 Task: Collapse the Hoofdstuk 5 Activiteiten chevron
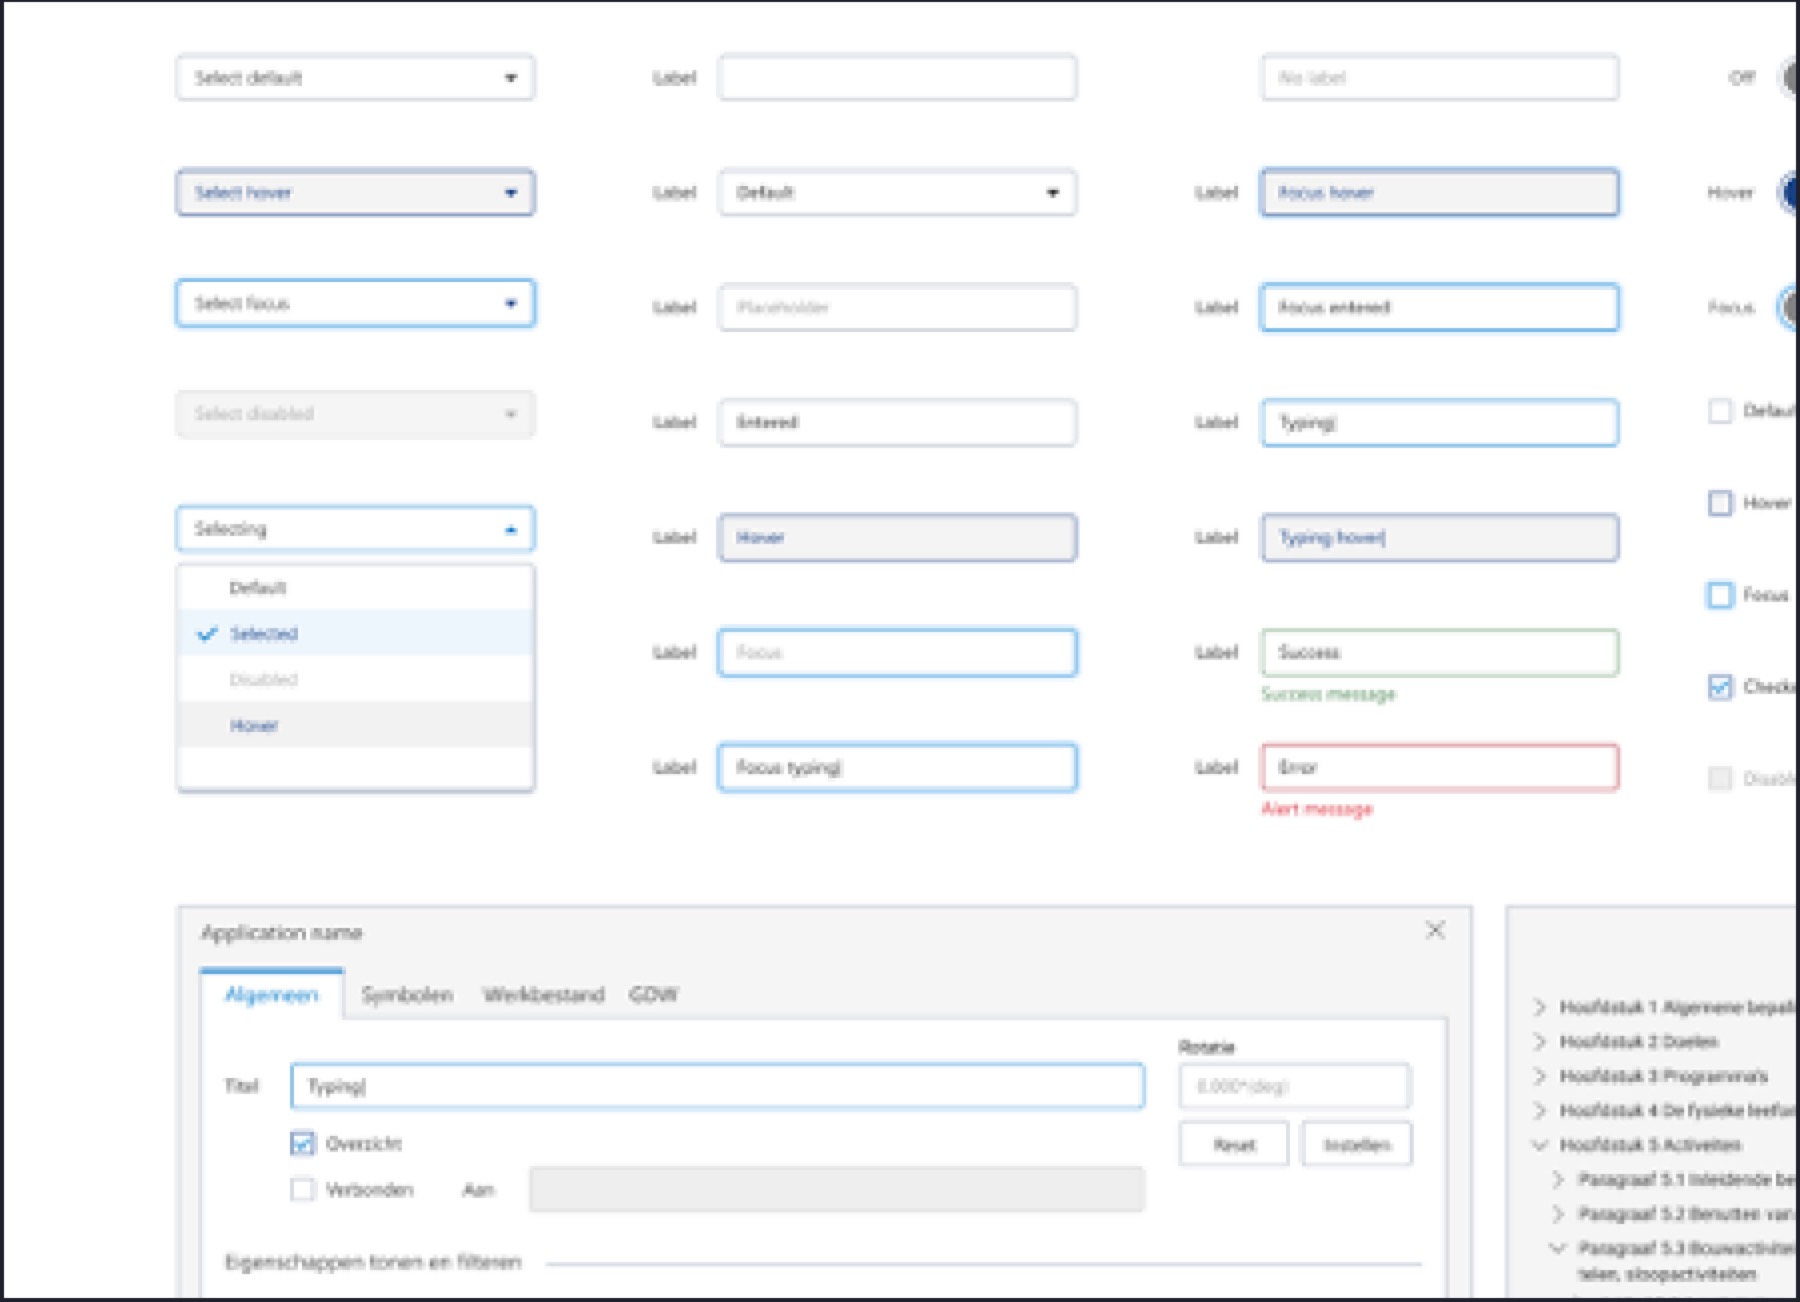pos(1540,1145)
